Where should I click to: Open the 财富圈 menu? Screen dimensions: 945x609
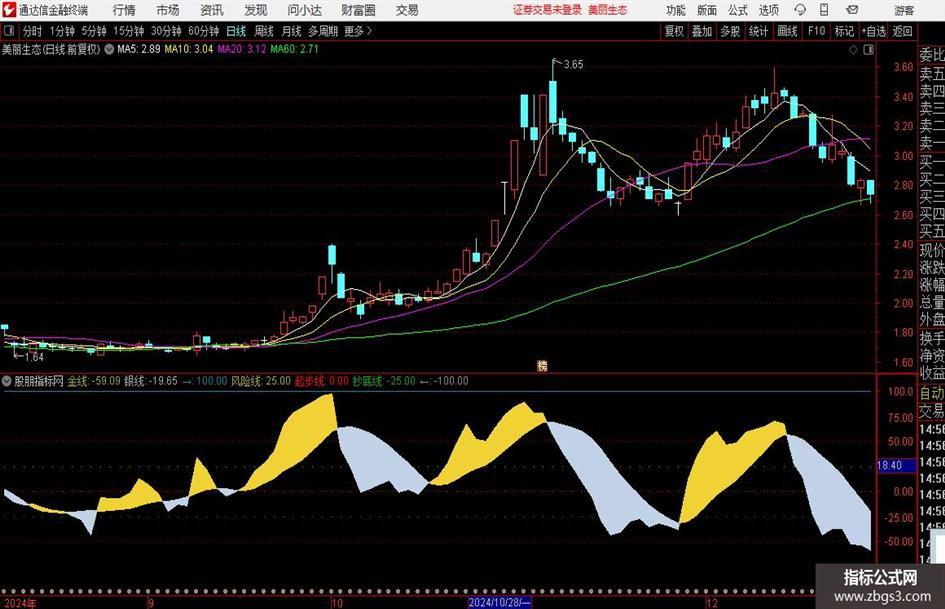[358, 10]
